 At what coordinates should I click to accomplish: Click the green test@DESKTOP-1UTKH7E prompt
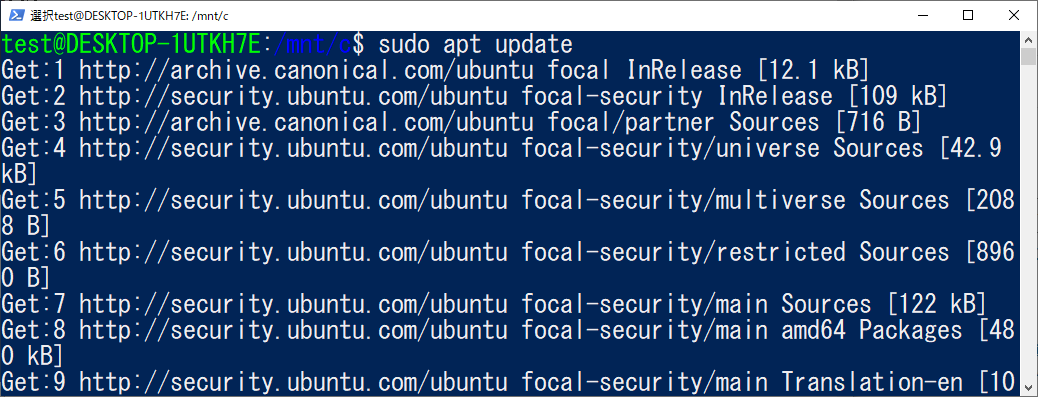(131, 45)
